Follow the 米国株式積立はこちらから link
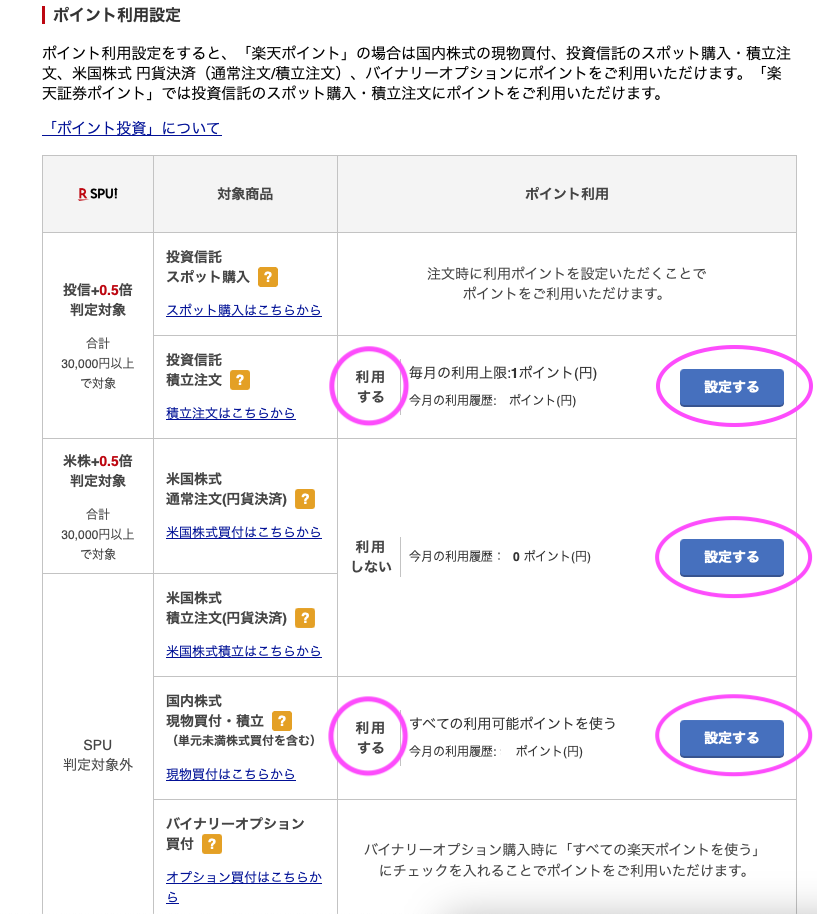 pyautogui.click(x=244, y=651)
